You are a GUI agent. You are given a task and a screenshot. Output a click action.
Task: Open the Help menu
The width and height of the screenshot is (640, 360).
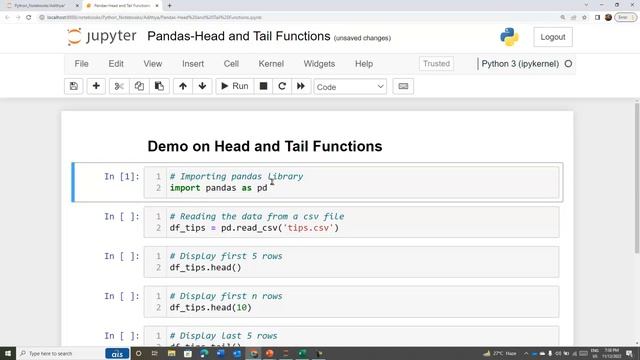[364, 64]
